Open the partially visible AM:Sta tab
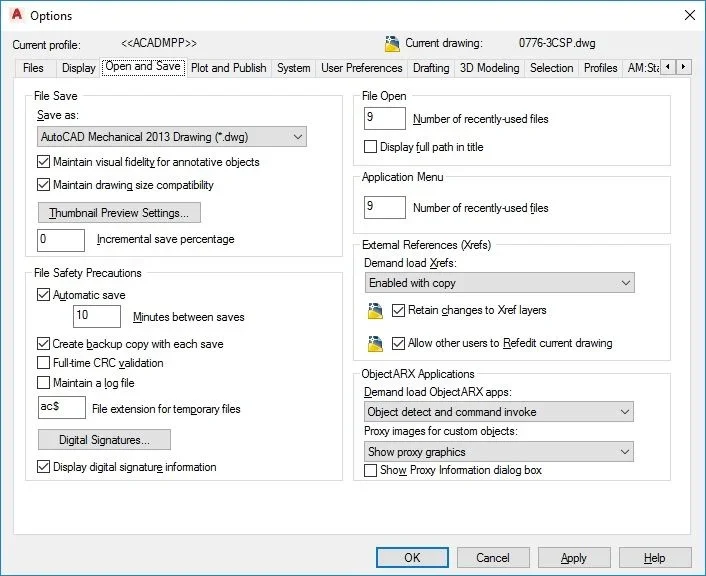 [x=643, y=68]
